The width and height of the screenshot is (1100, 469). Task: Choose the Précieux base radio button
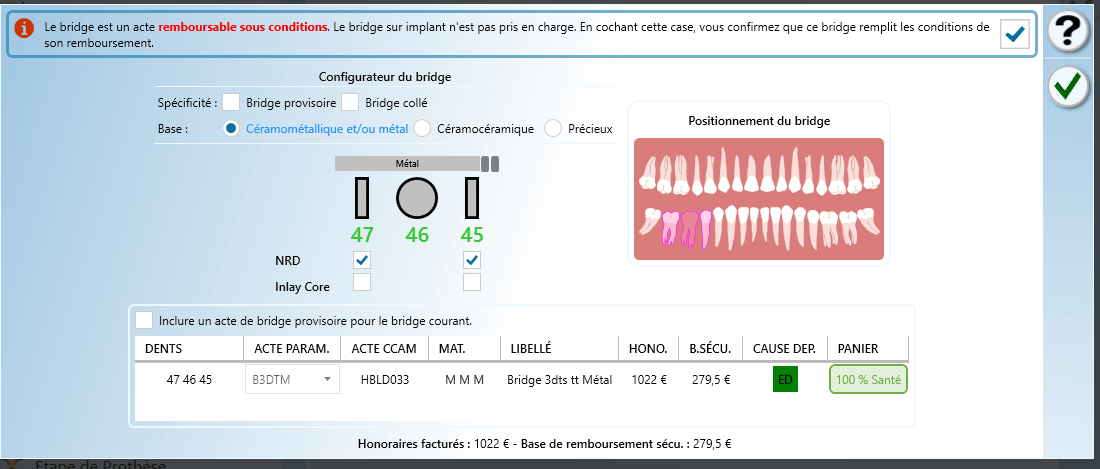pyautogui.click(x=553, y=128)
